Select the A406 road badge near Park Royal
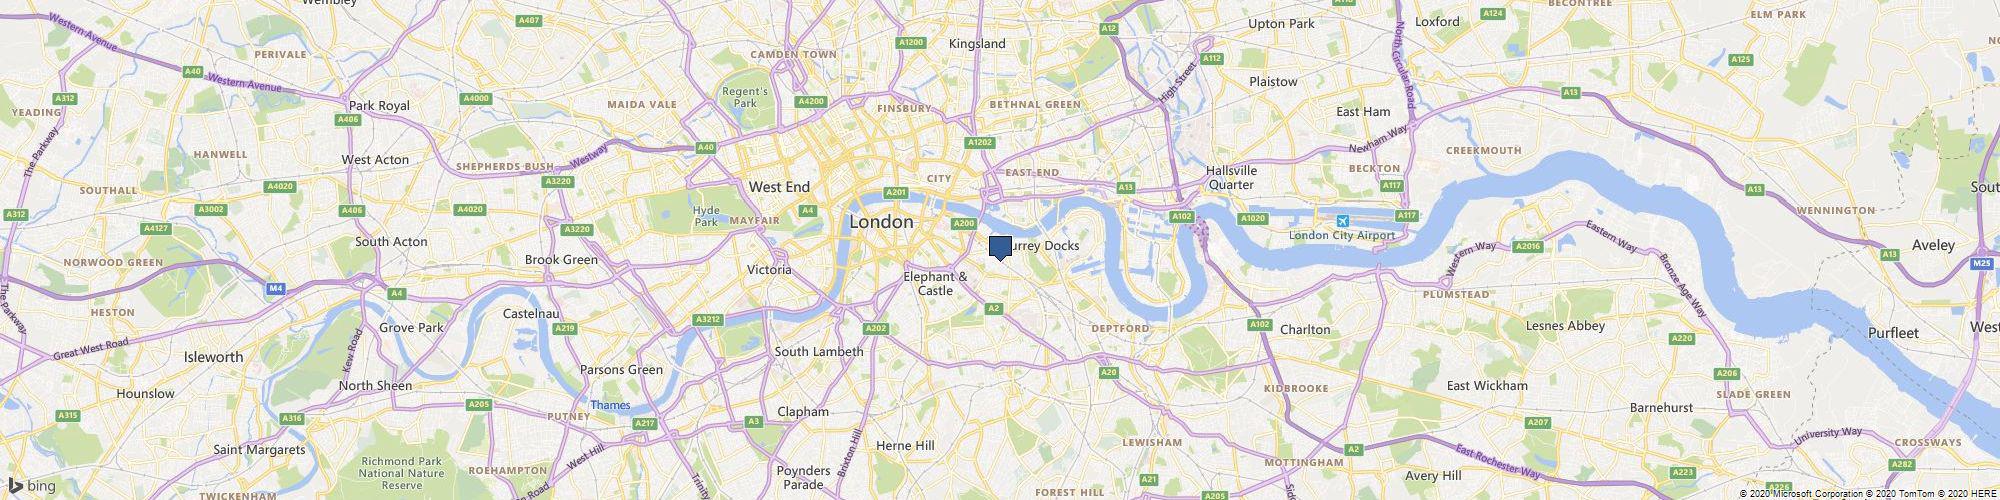The height and width of the screenshot is (500, 2000). (x=349, y=120)
